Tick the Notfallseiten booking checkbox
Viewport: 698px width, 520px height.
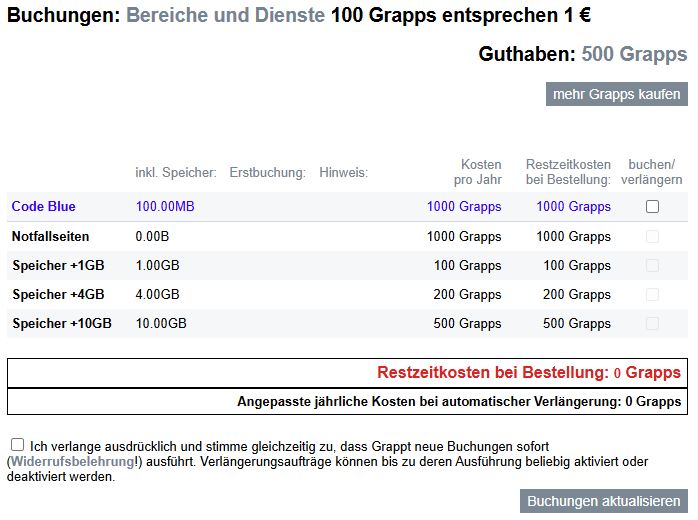click(652, 236)
